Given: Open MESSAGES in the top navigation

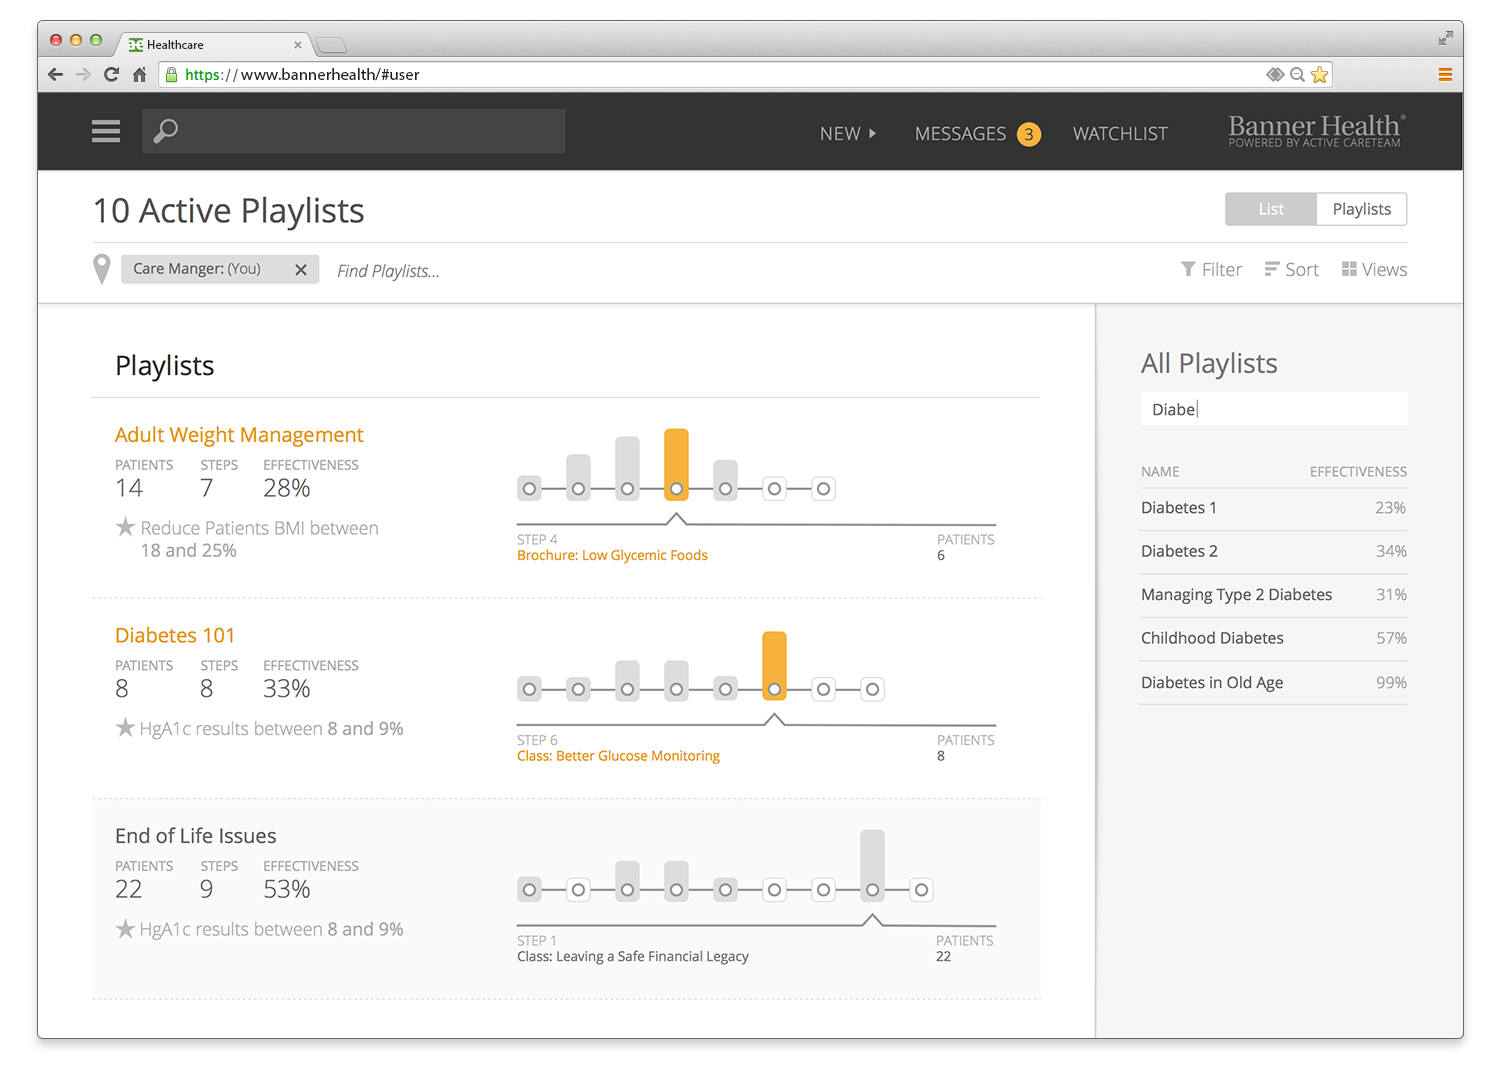Looking at the screenshot, I should 960,133.
